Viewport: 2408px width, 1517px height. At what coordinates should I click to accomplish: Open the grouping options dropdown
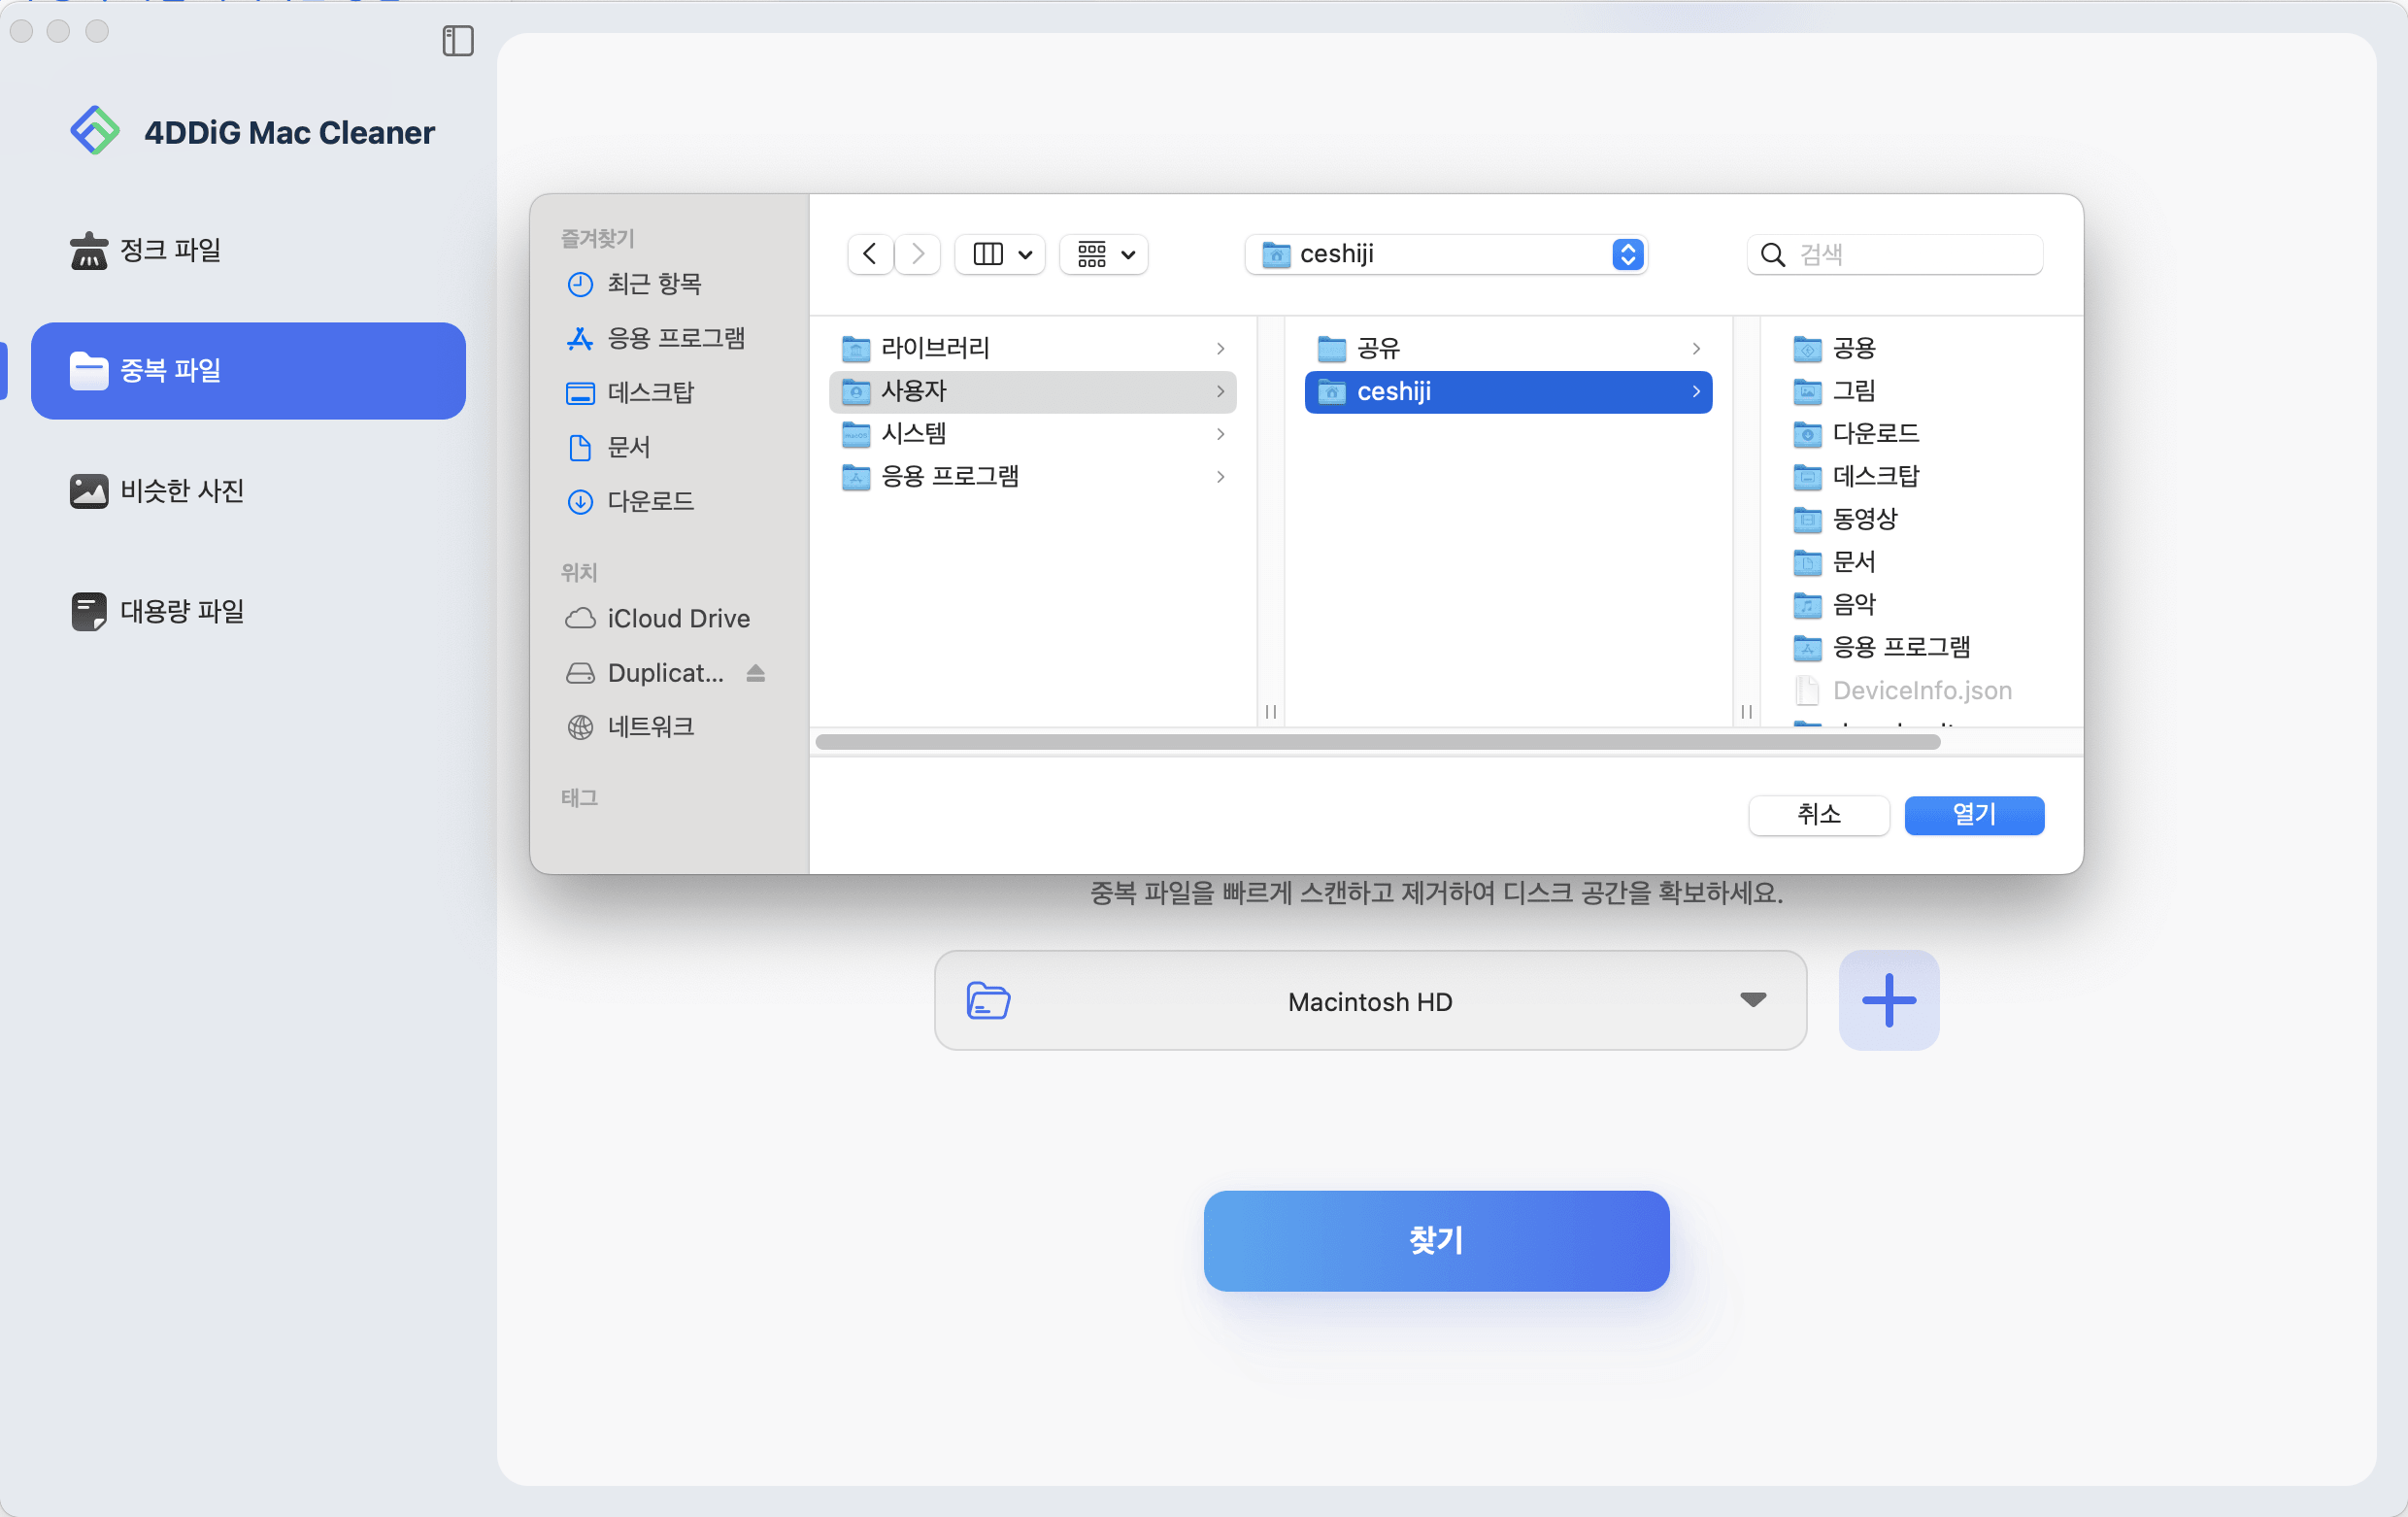[x=1103, y=254]
